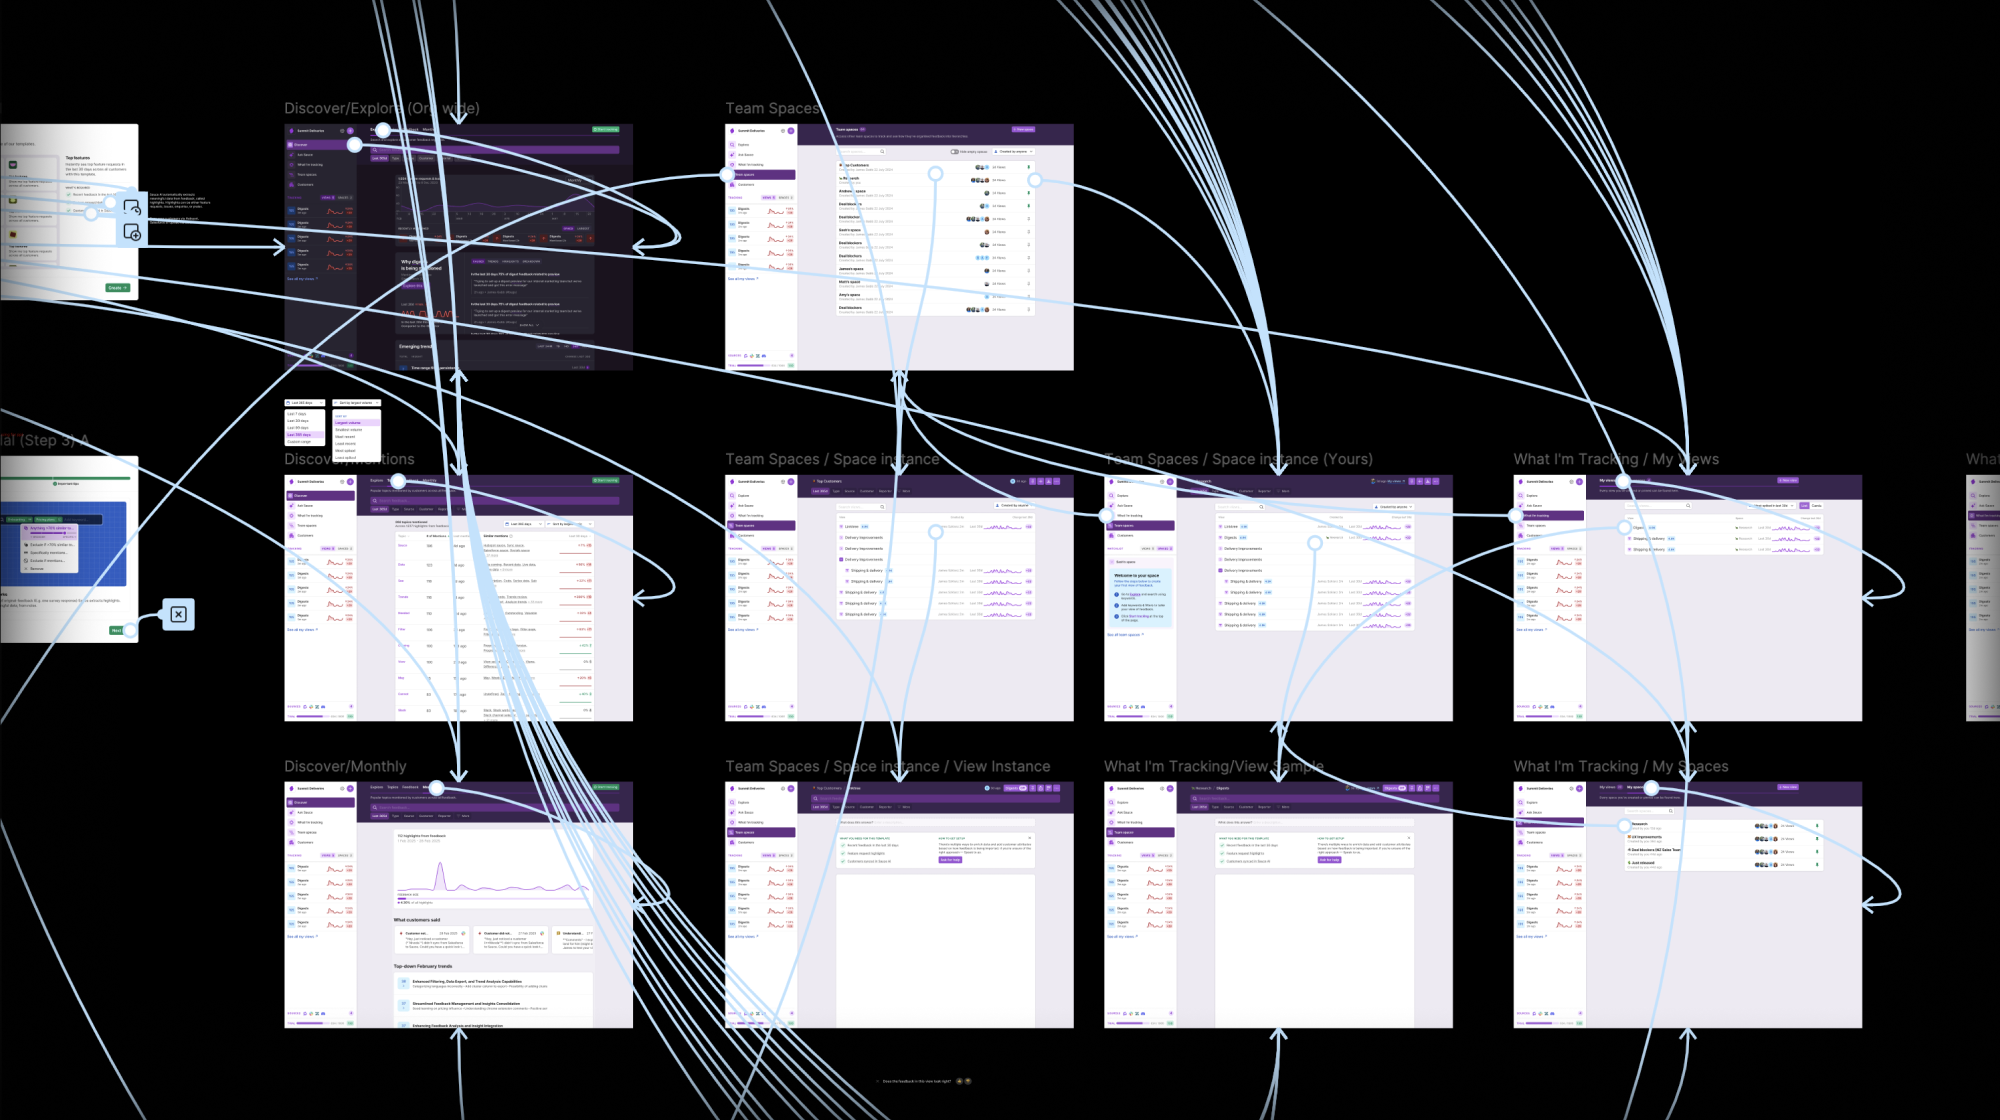Click the prototype close action icon (X box)
The width and height of the screenshot is (2000, 1120).
point(178,614)
